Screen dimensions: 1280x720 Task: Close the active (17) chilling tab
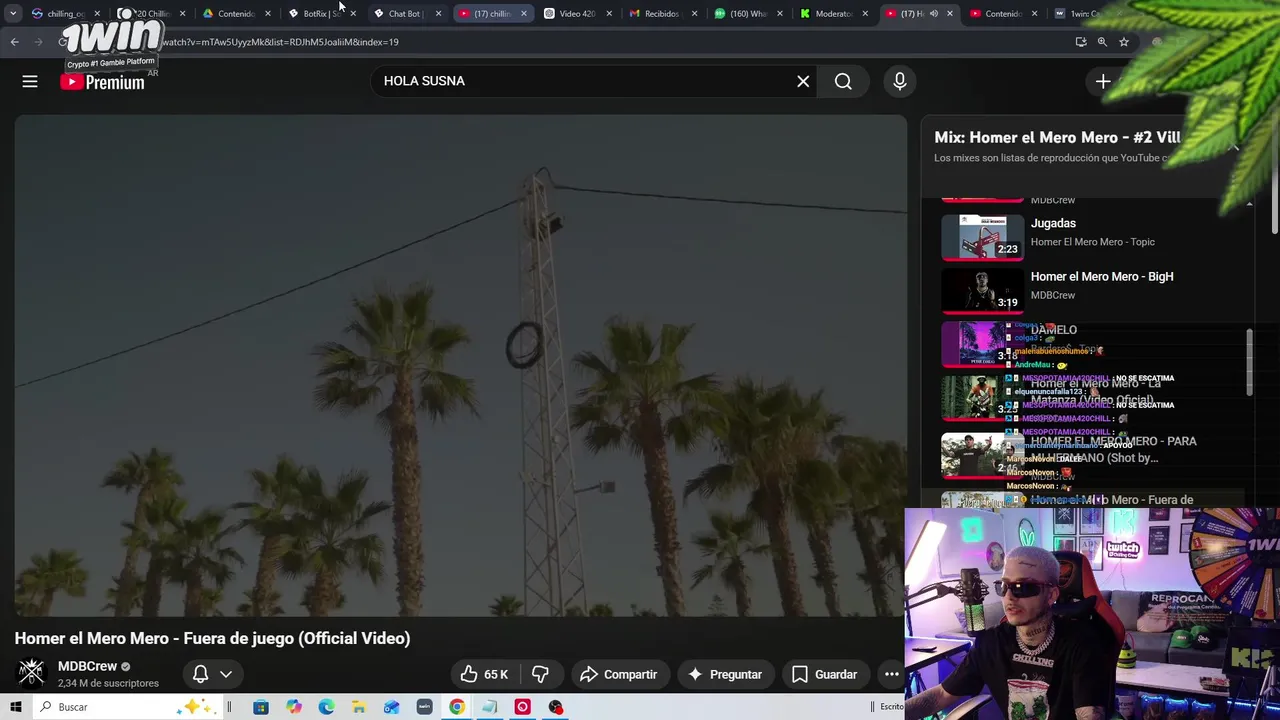point(523,14)
